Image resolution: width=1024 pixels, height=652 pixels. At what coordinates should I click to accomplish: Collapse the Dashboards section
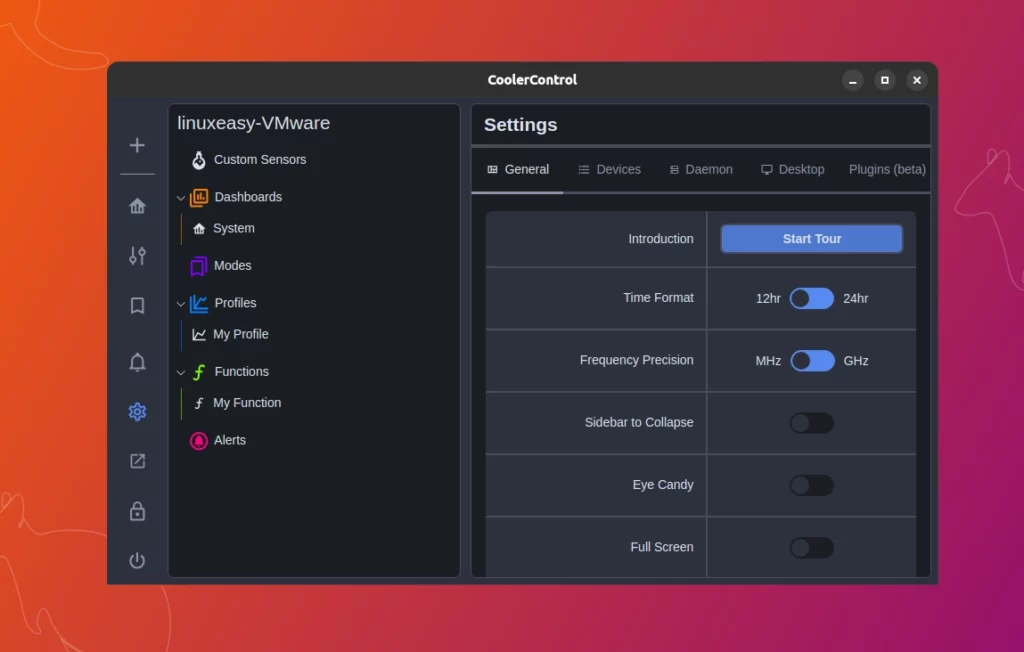coord(181,197)
